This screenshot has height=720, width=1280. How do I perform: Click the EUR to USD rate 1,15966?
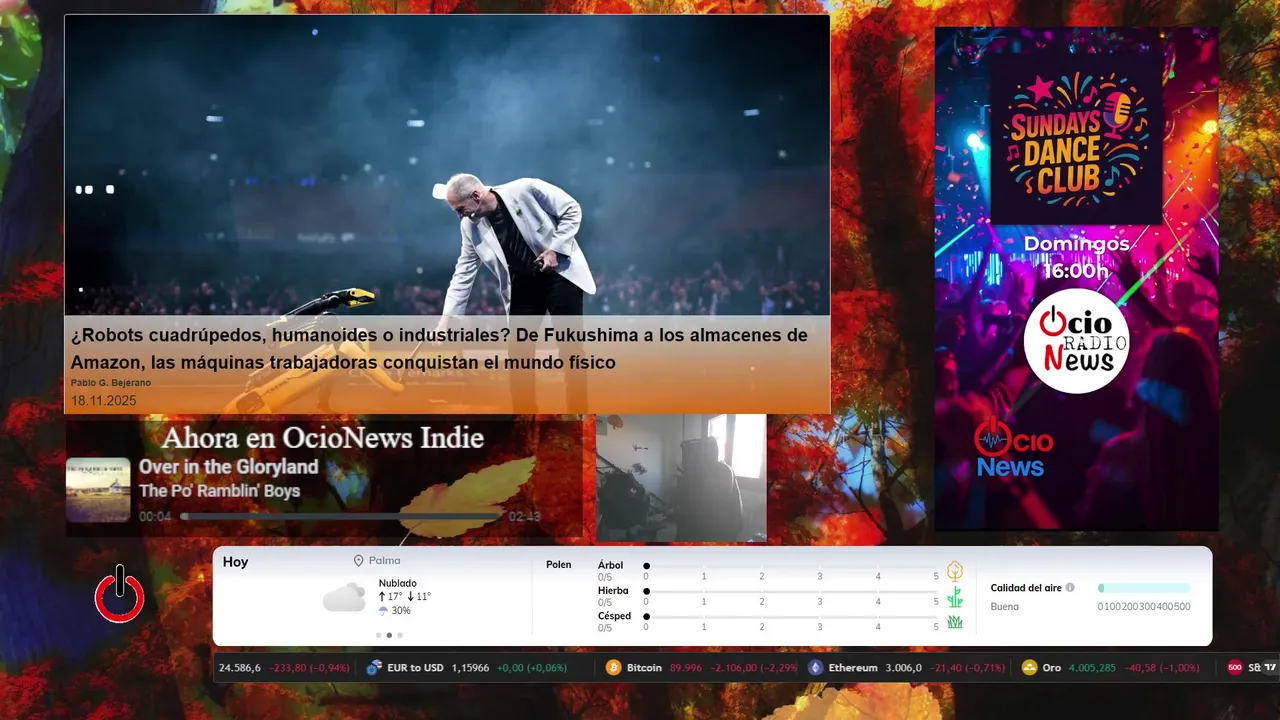pyautogui.click(x=470, y=667)
